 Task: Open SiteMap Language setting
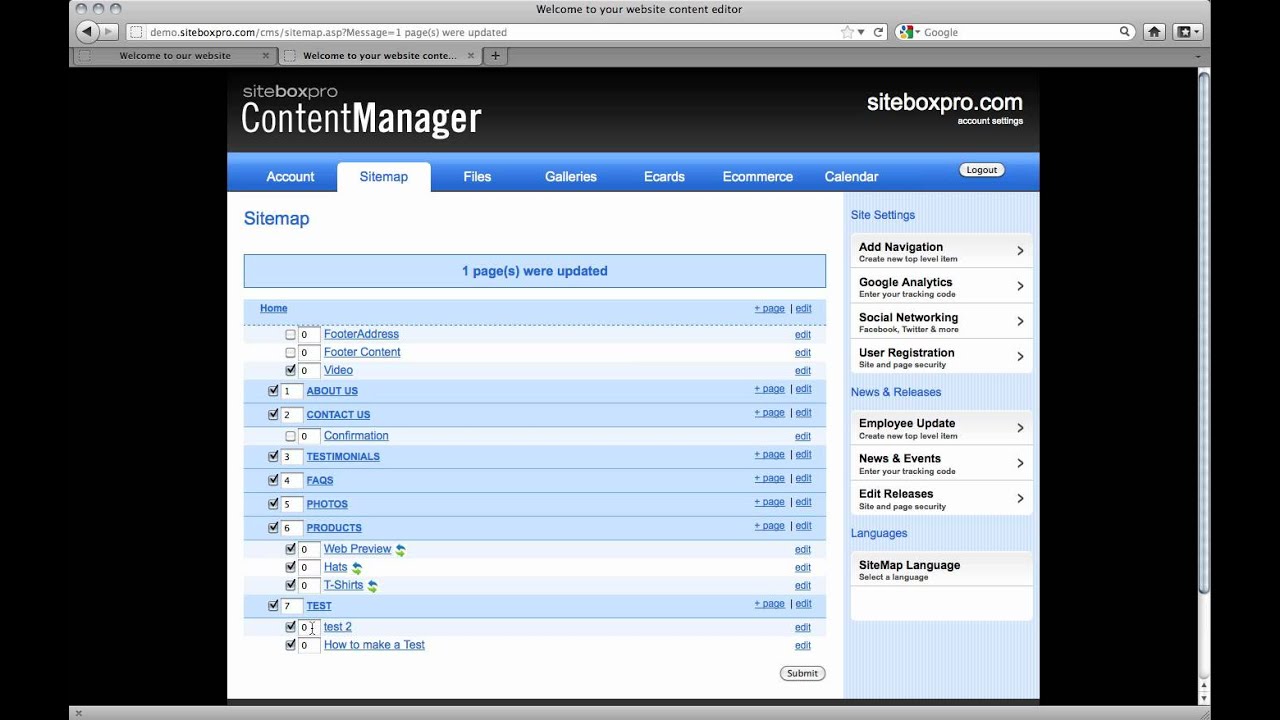[x=941, y=570]
